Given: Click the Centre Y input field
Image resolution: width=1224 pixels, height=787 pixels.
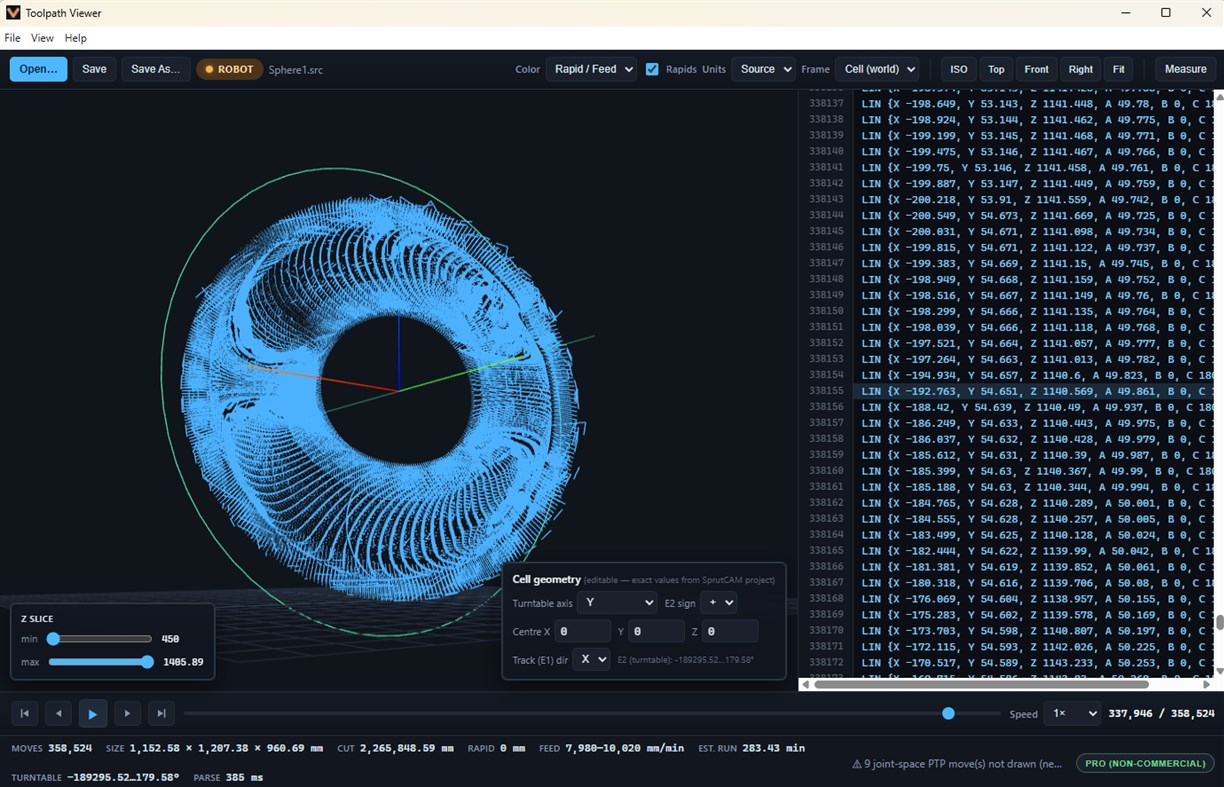Looking at the screenshot, I should 656,631.
